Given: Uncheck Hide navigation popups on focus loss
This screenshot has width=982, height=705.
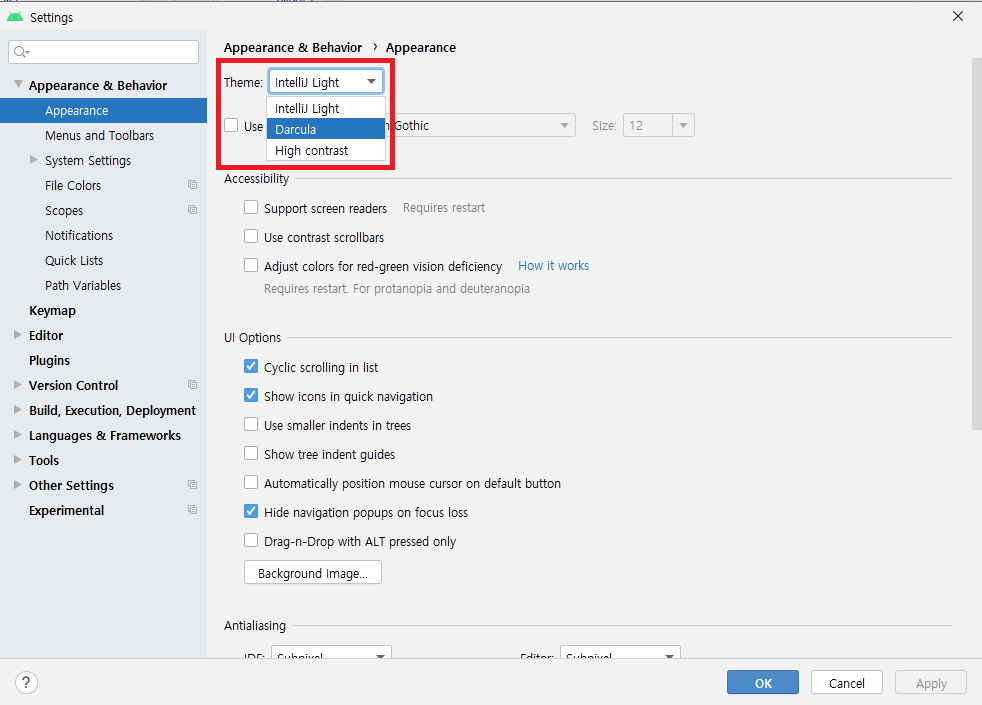Looking at the screenshot, I should [x=251, y=512].
